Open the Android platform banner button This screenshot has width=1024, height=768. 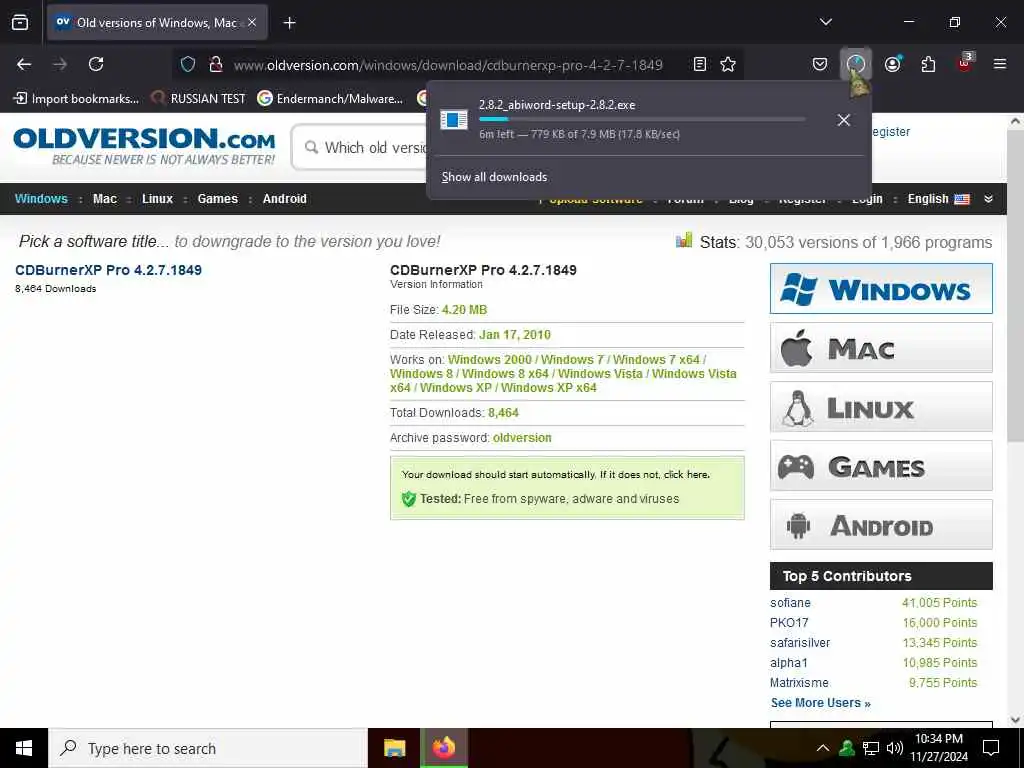[x=881, y=524]
